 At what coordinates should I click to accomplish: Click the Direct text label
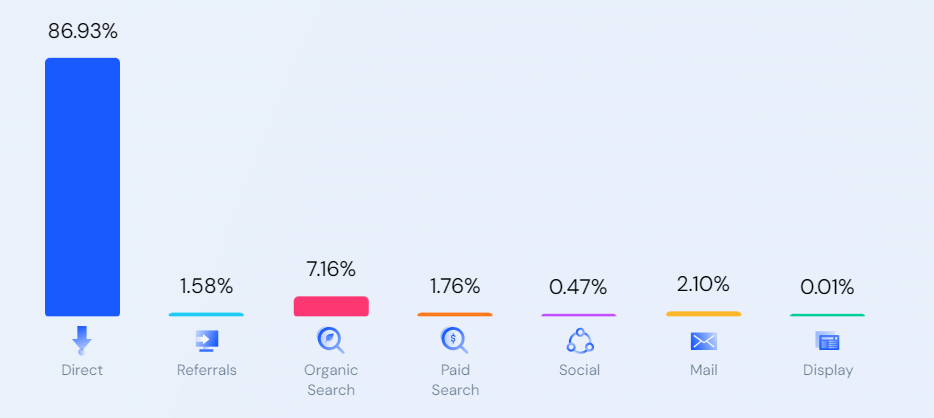[x=82, y=370]
